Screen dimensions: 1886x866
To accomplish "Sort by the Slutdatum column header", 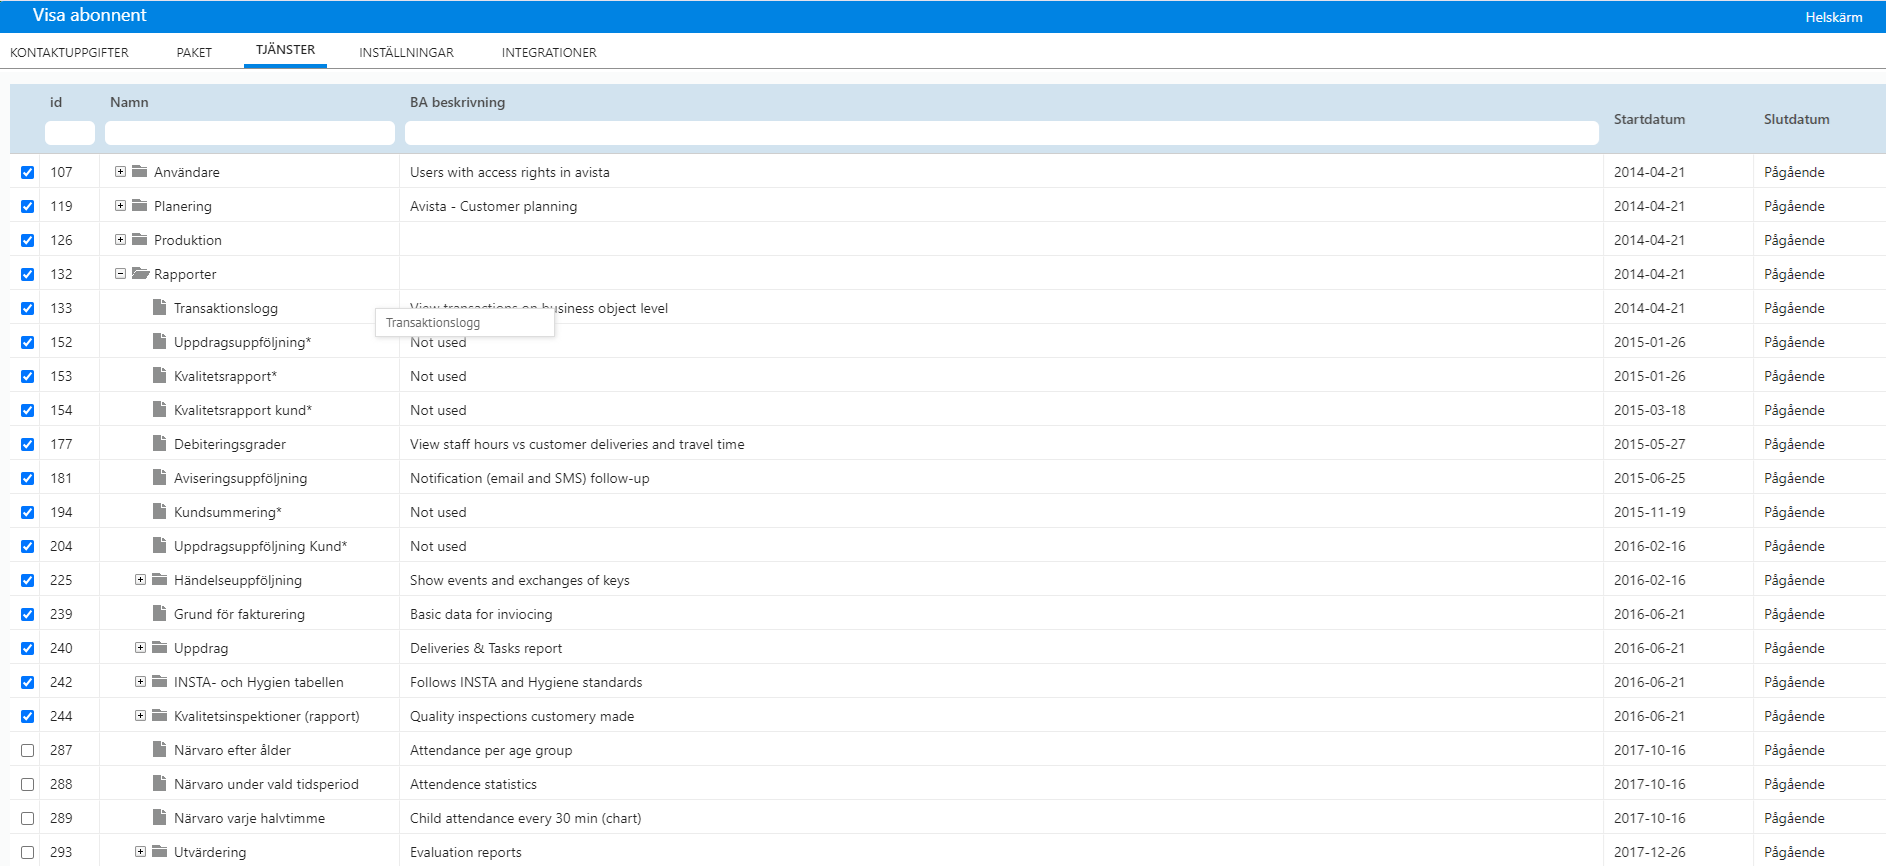I will (1796, 119).
